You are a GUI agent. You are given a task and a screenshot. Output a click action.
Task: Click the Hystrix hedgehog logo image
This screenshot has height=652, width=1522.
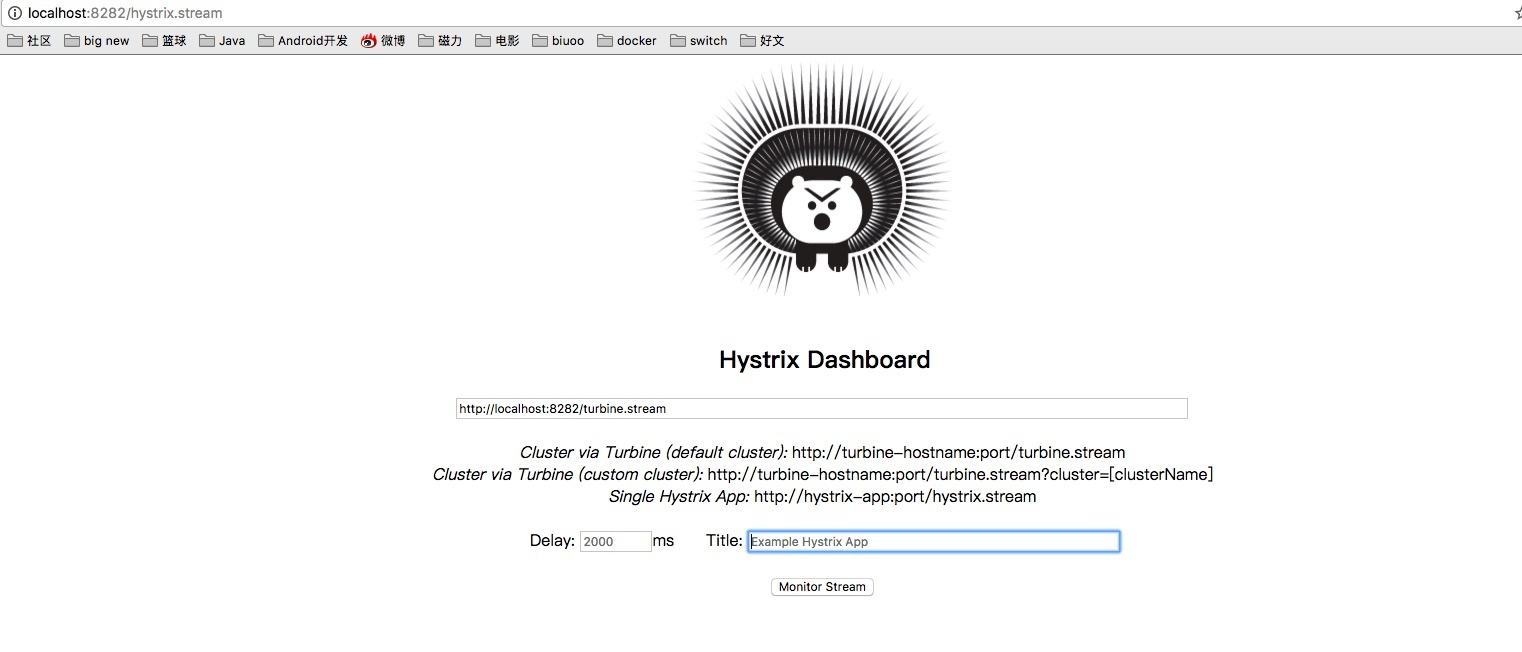point(822,182)
